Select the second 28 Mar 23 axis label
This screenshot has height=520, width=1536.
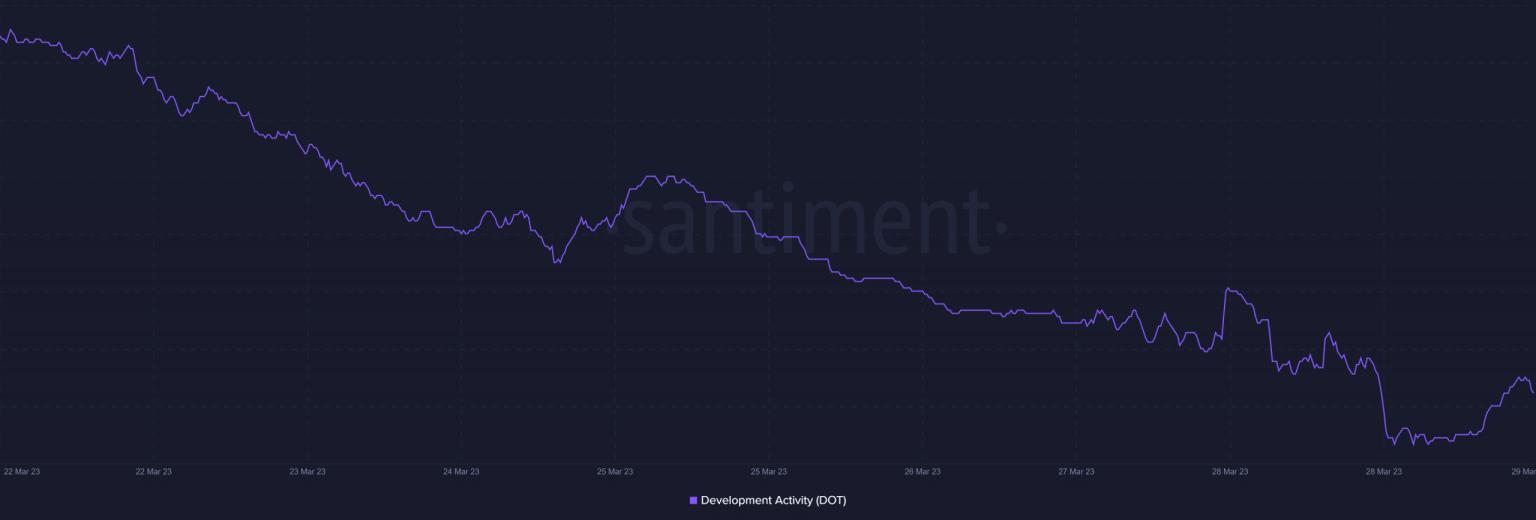point(1383,471)
